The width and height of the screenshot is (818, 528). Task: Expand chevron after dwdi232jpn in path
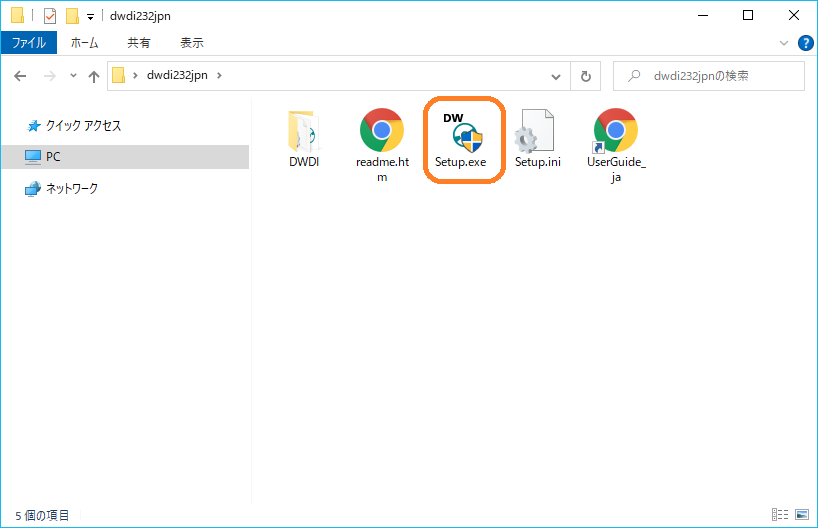tap(219, 76)
